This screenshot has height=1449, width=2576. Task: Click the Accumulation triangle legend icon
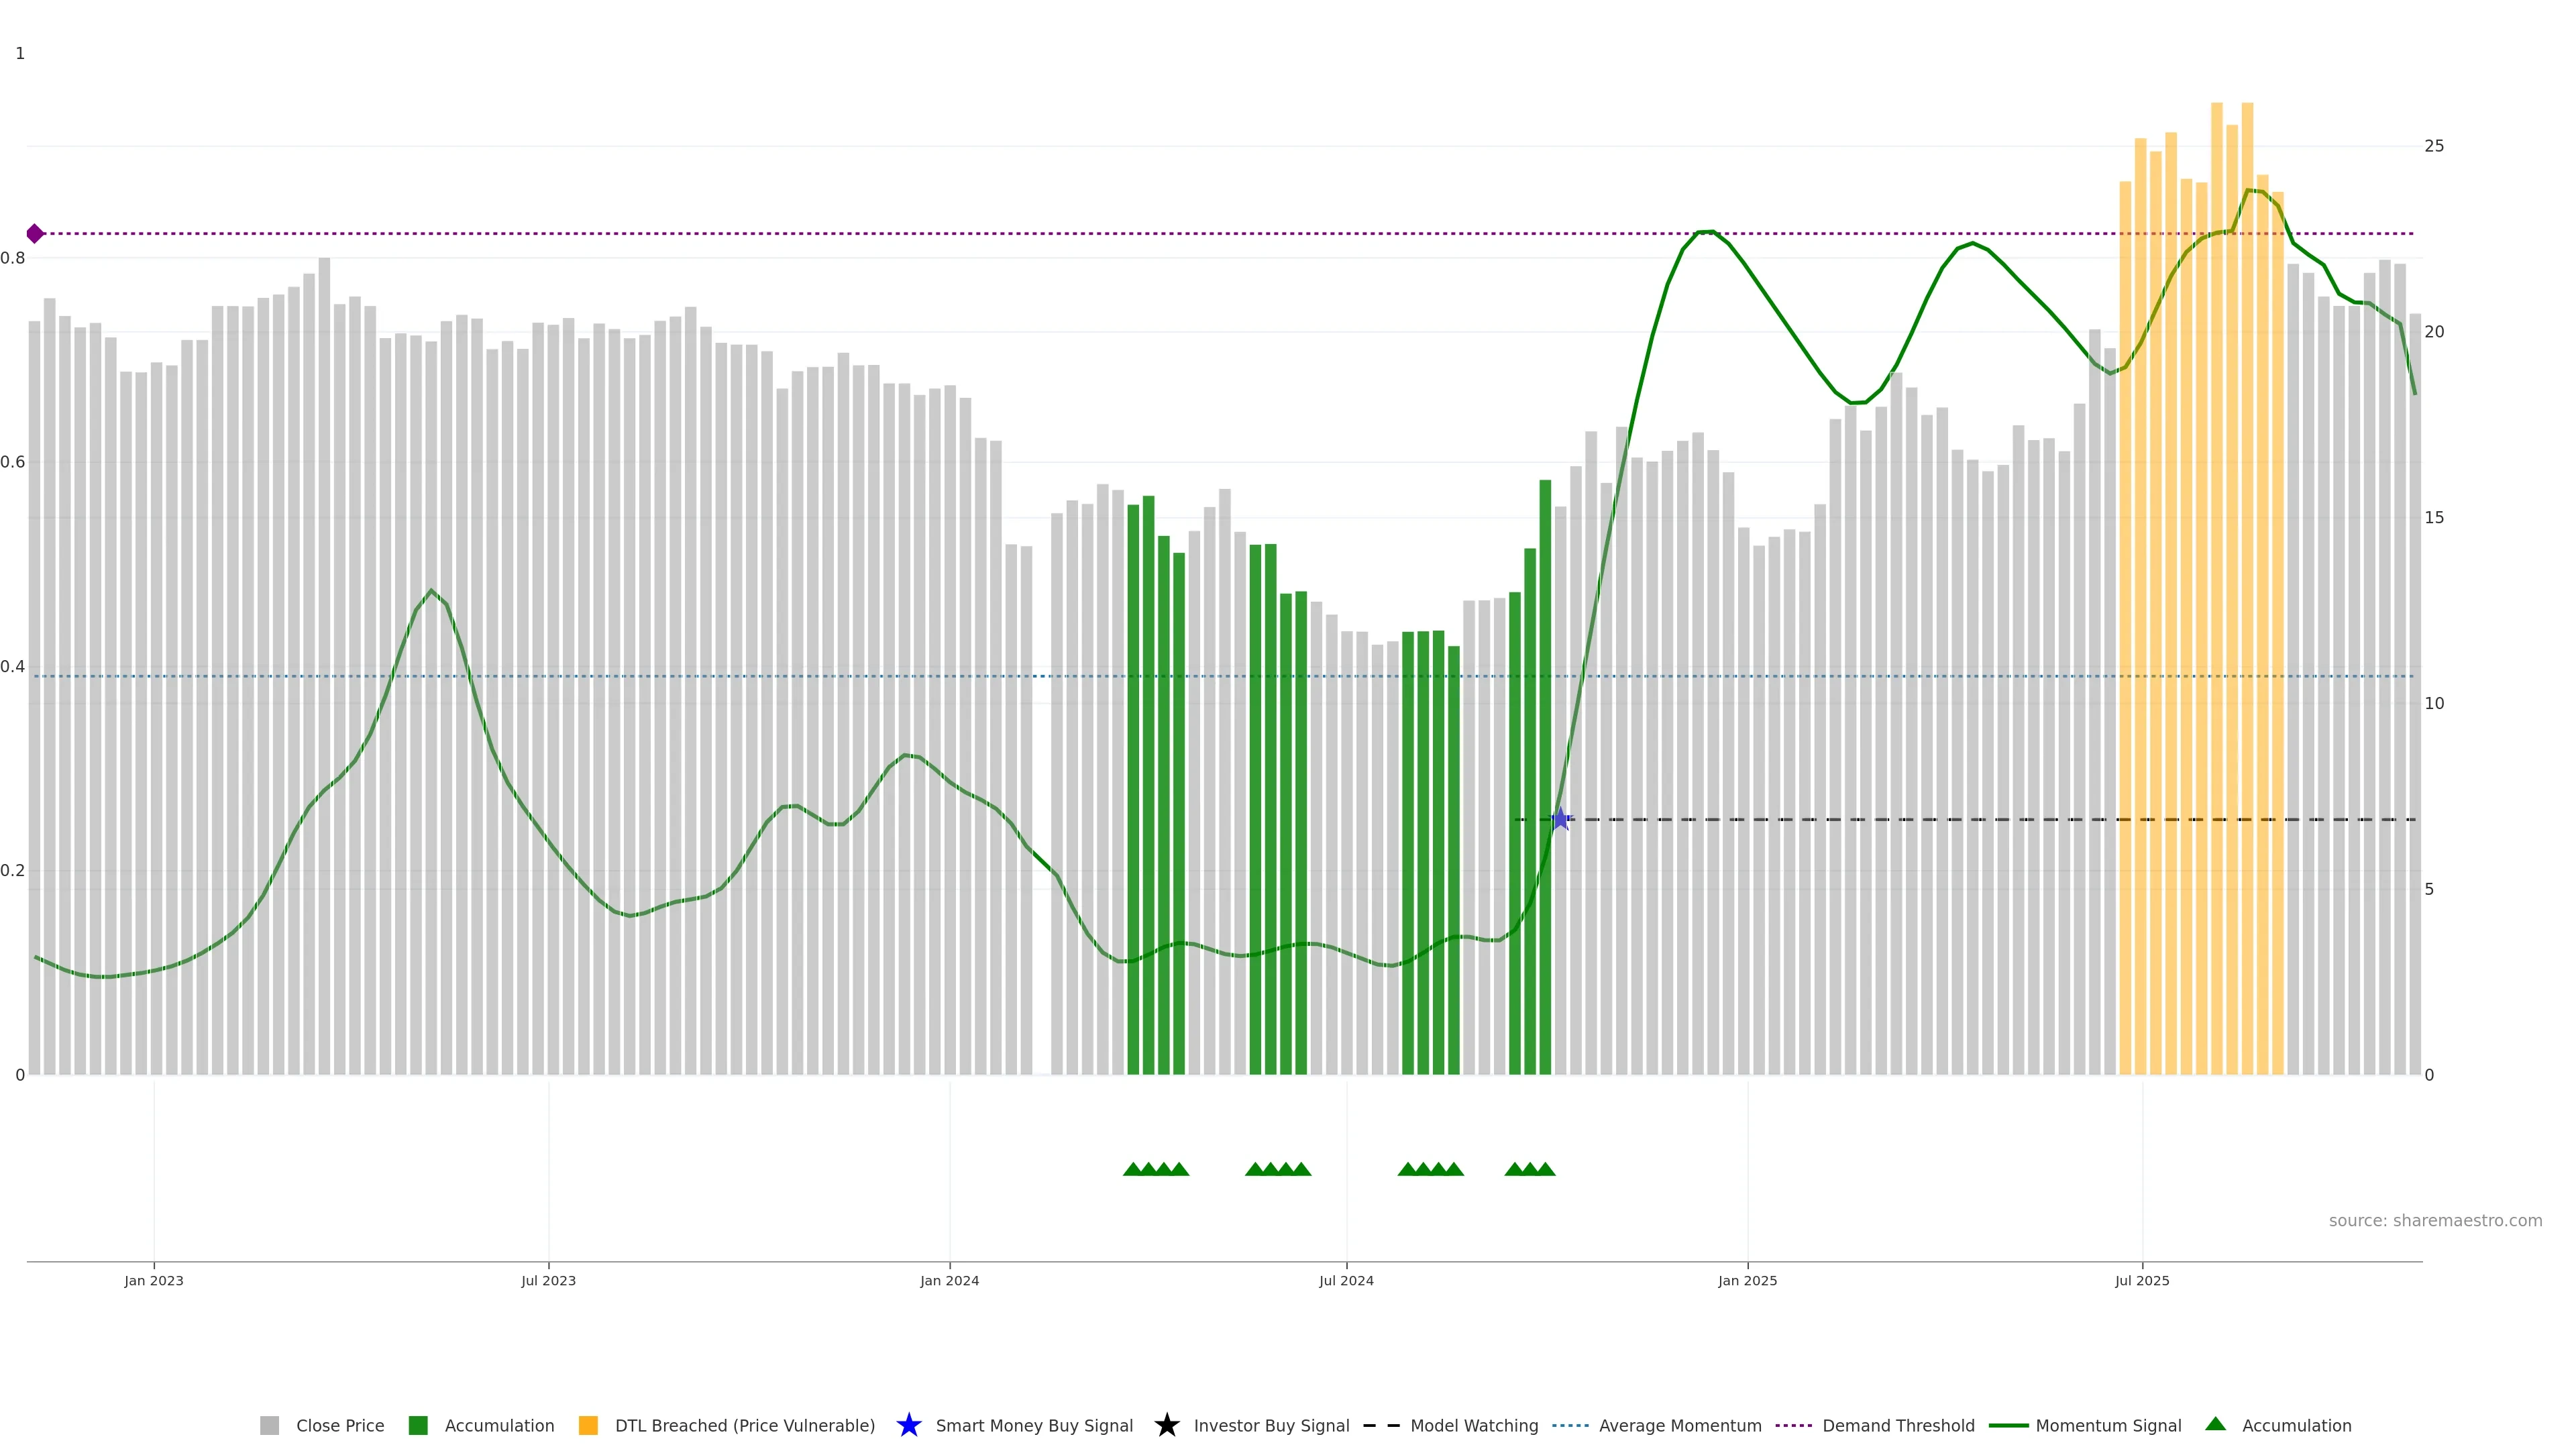(x=2215, y=1424)
